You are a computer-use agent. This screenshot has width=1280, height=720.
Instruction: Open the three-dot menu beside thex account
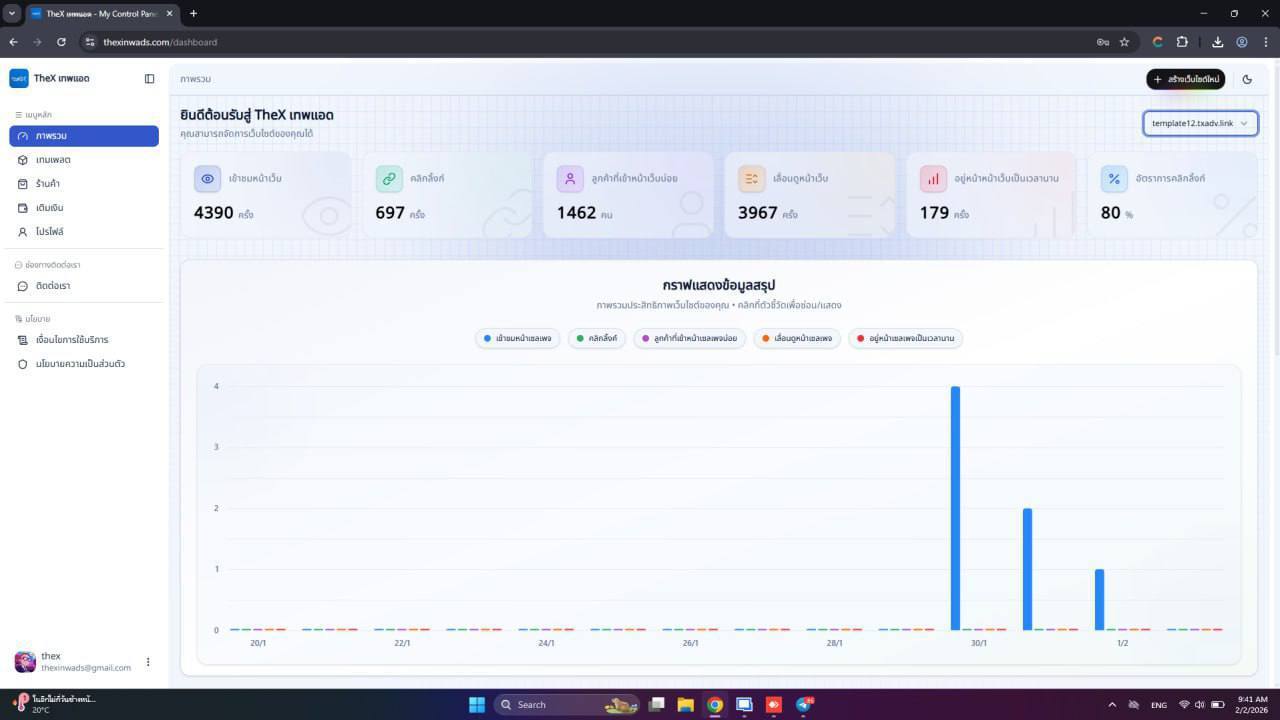tap(148, 662)
